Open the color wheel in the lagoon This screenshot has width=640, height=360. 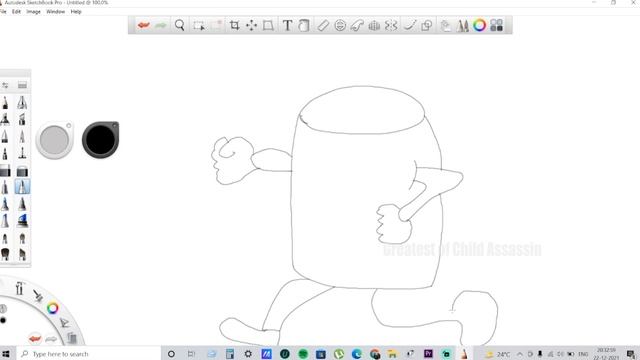[52, 308]
